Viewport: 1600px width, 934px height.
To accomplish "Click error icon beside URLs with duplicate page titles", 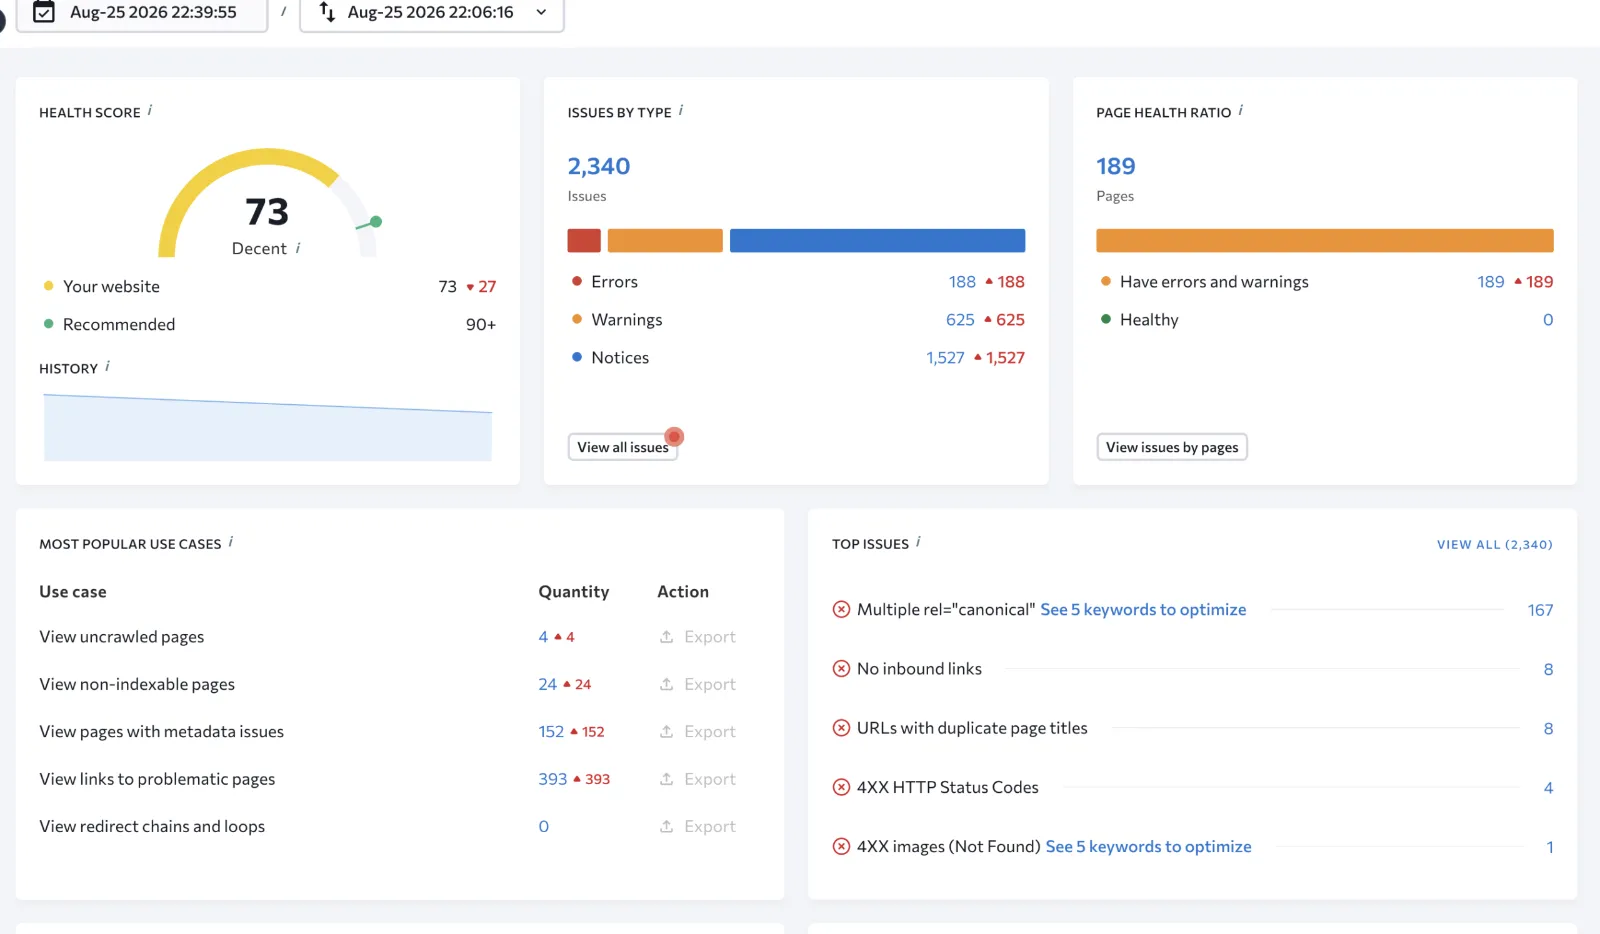I will [842, 728].
